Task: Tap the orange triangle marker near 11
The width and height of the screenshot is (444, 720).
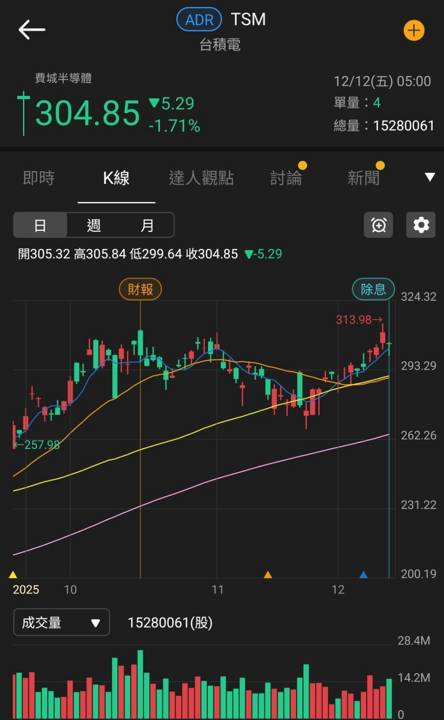Action: [x=268, y=574]
